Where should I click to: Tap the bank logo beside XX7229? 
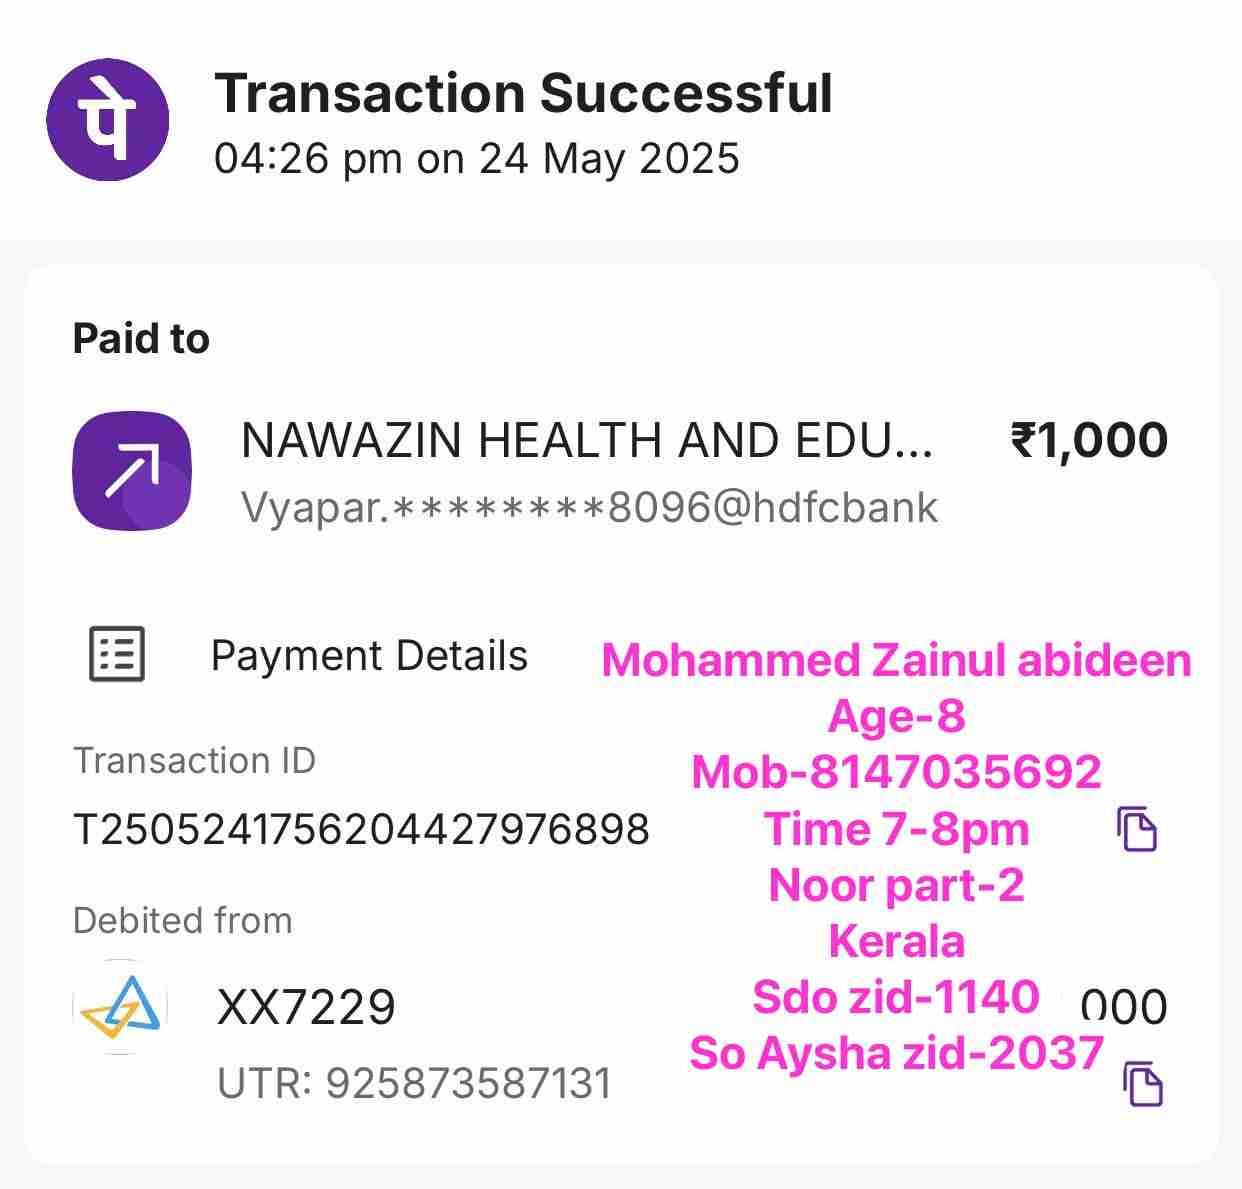point(120,1007)
